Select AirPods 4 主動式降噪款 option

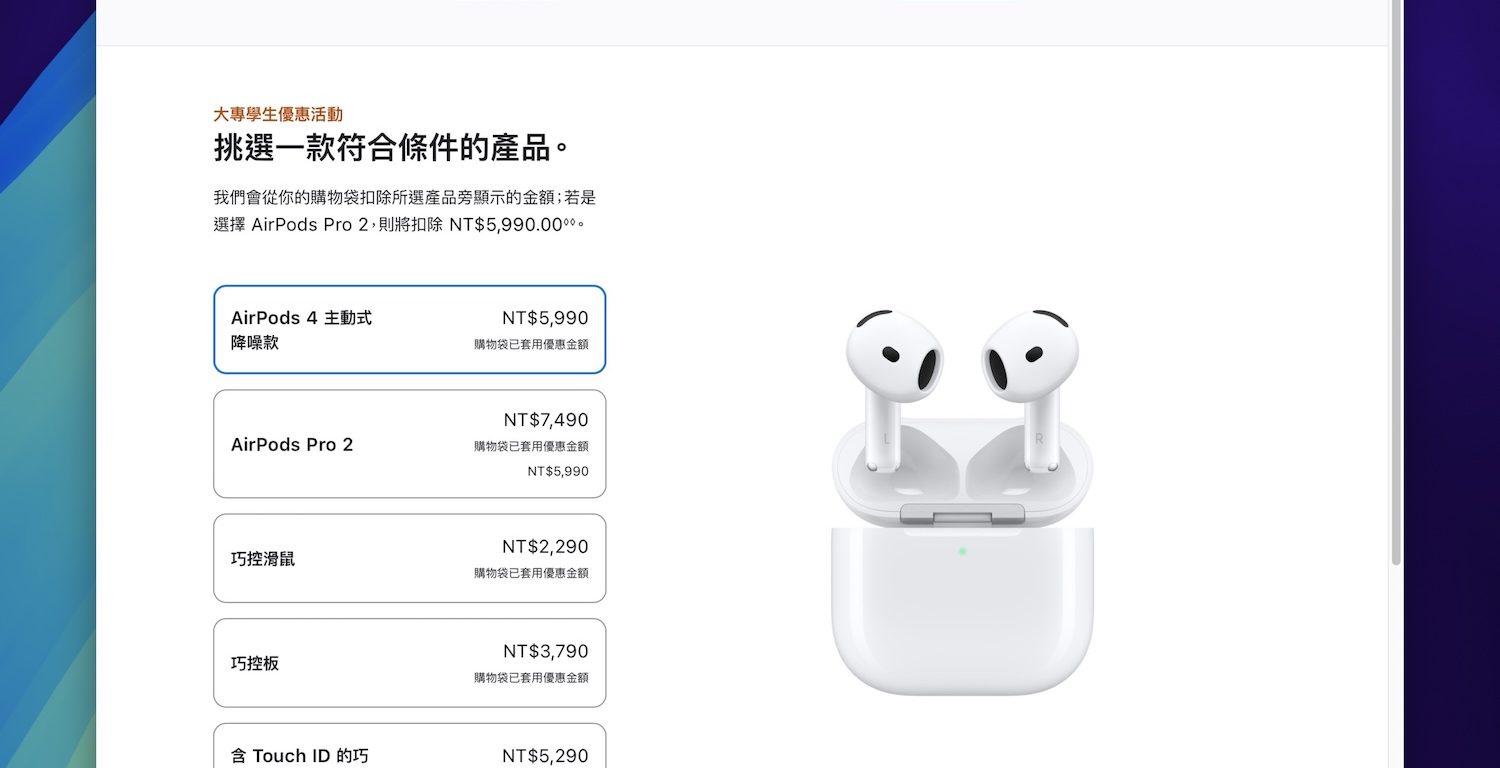coord(409,330)
